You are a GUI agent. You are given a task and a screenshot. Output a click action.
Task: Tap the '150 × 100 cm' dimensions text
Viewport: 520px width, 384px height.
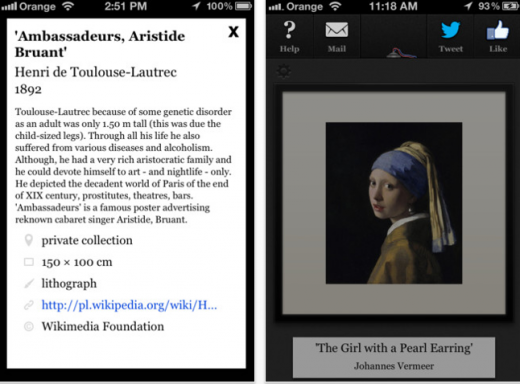[77, 262]
